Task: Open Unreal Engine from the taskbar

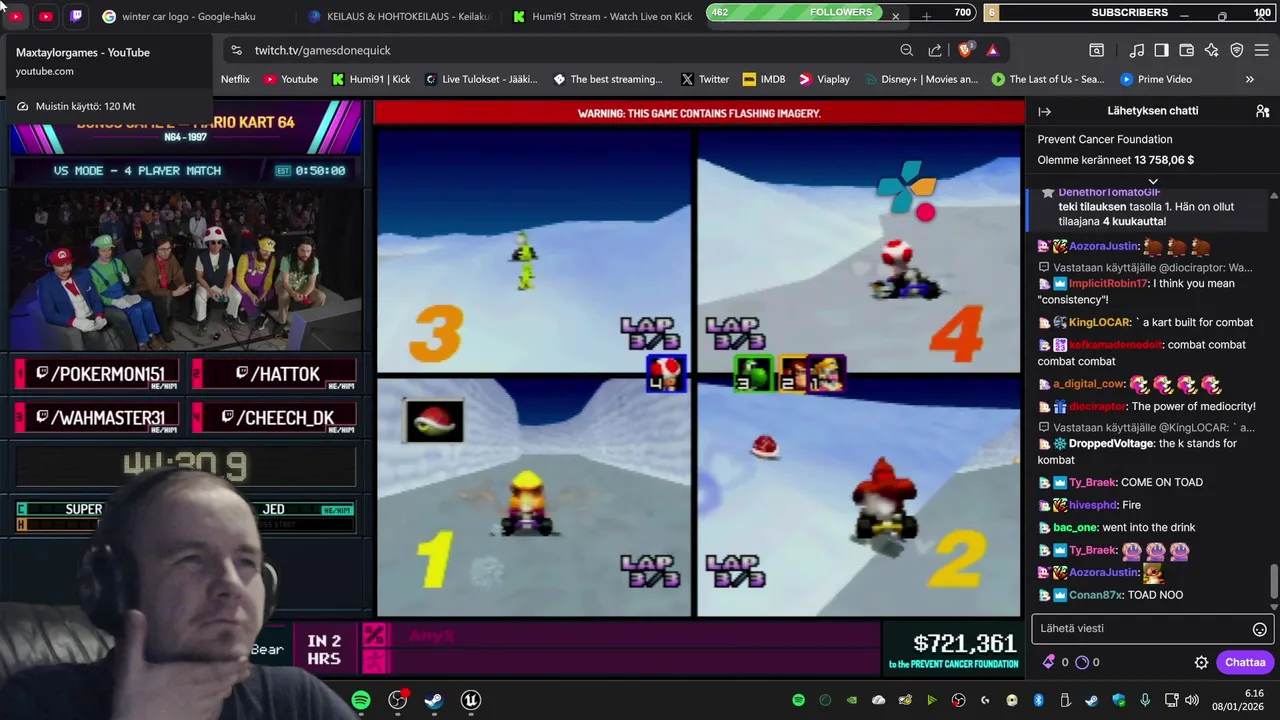Action: pos(471,700)
